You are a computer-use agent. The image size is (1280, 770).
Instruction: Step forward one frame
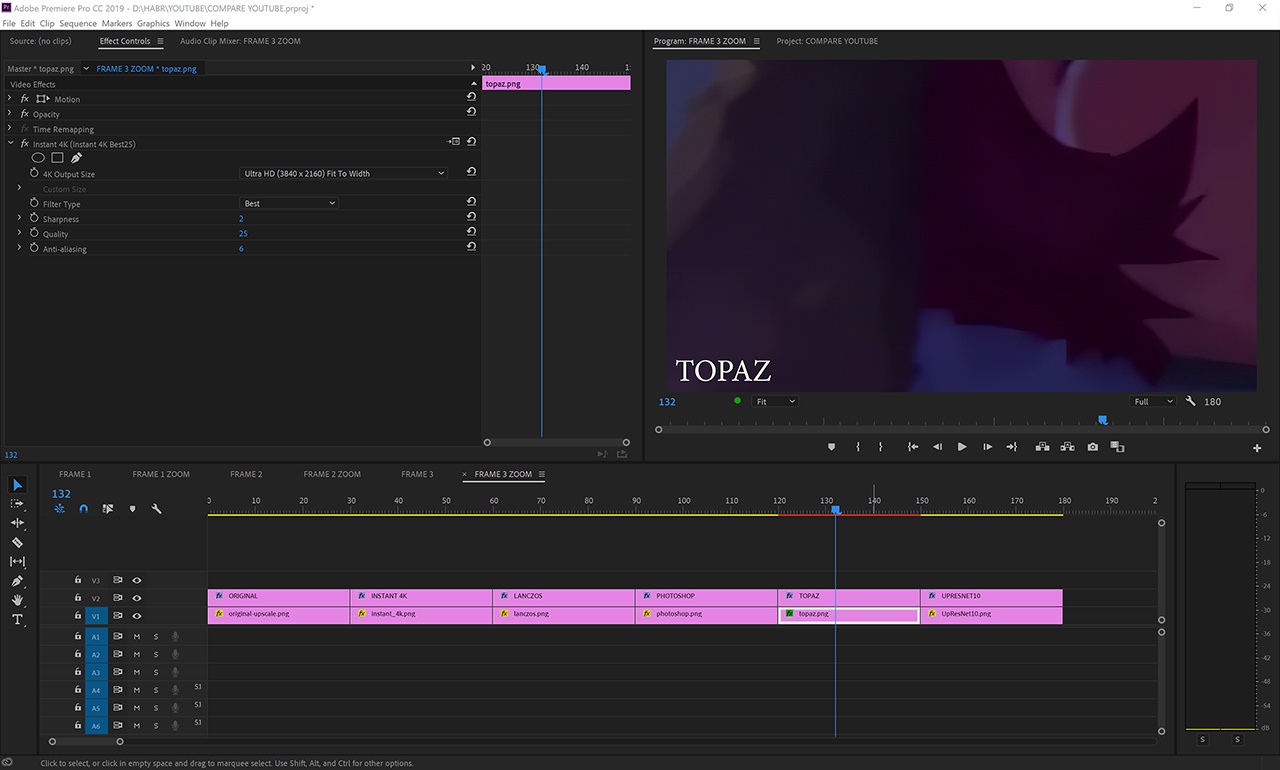point(987,447)
